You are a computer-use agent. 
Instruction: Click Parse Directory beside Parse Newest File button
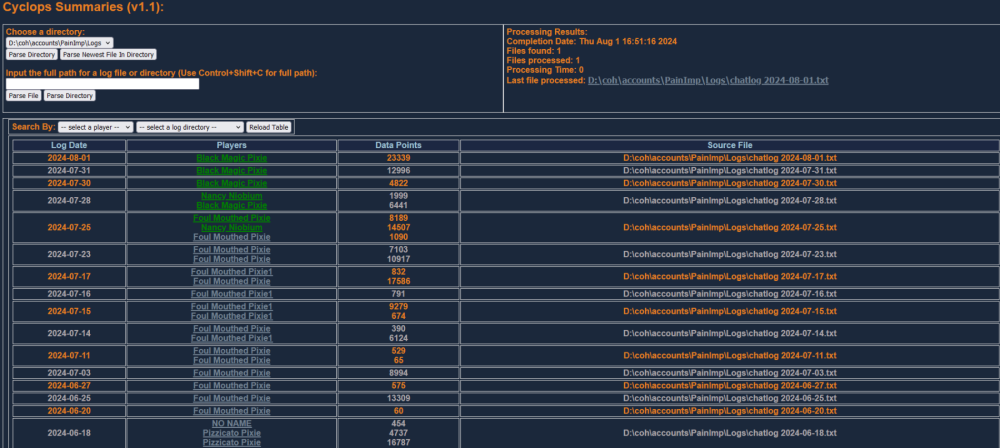tap(31, 54)
